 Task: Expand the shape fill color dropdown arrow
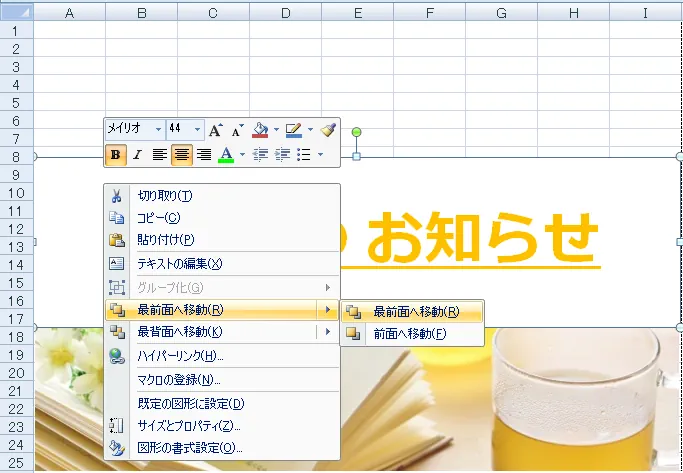point(276,130)
